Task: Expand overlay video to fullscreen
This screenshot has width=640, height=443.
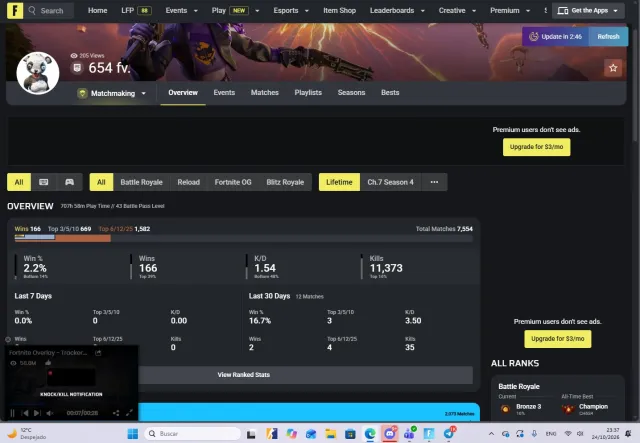Action: (129, 413)
